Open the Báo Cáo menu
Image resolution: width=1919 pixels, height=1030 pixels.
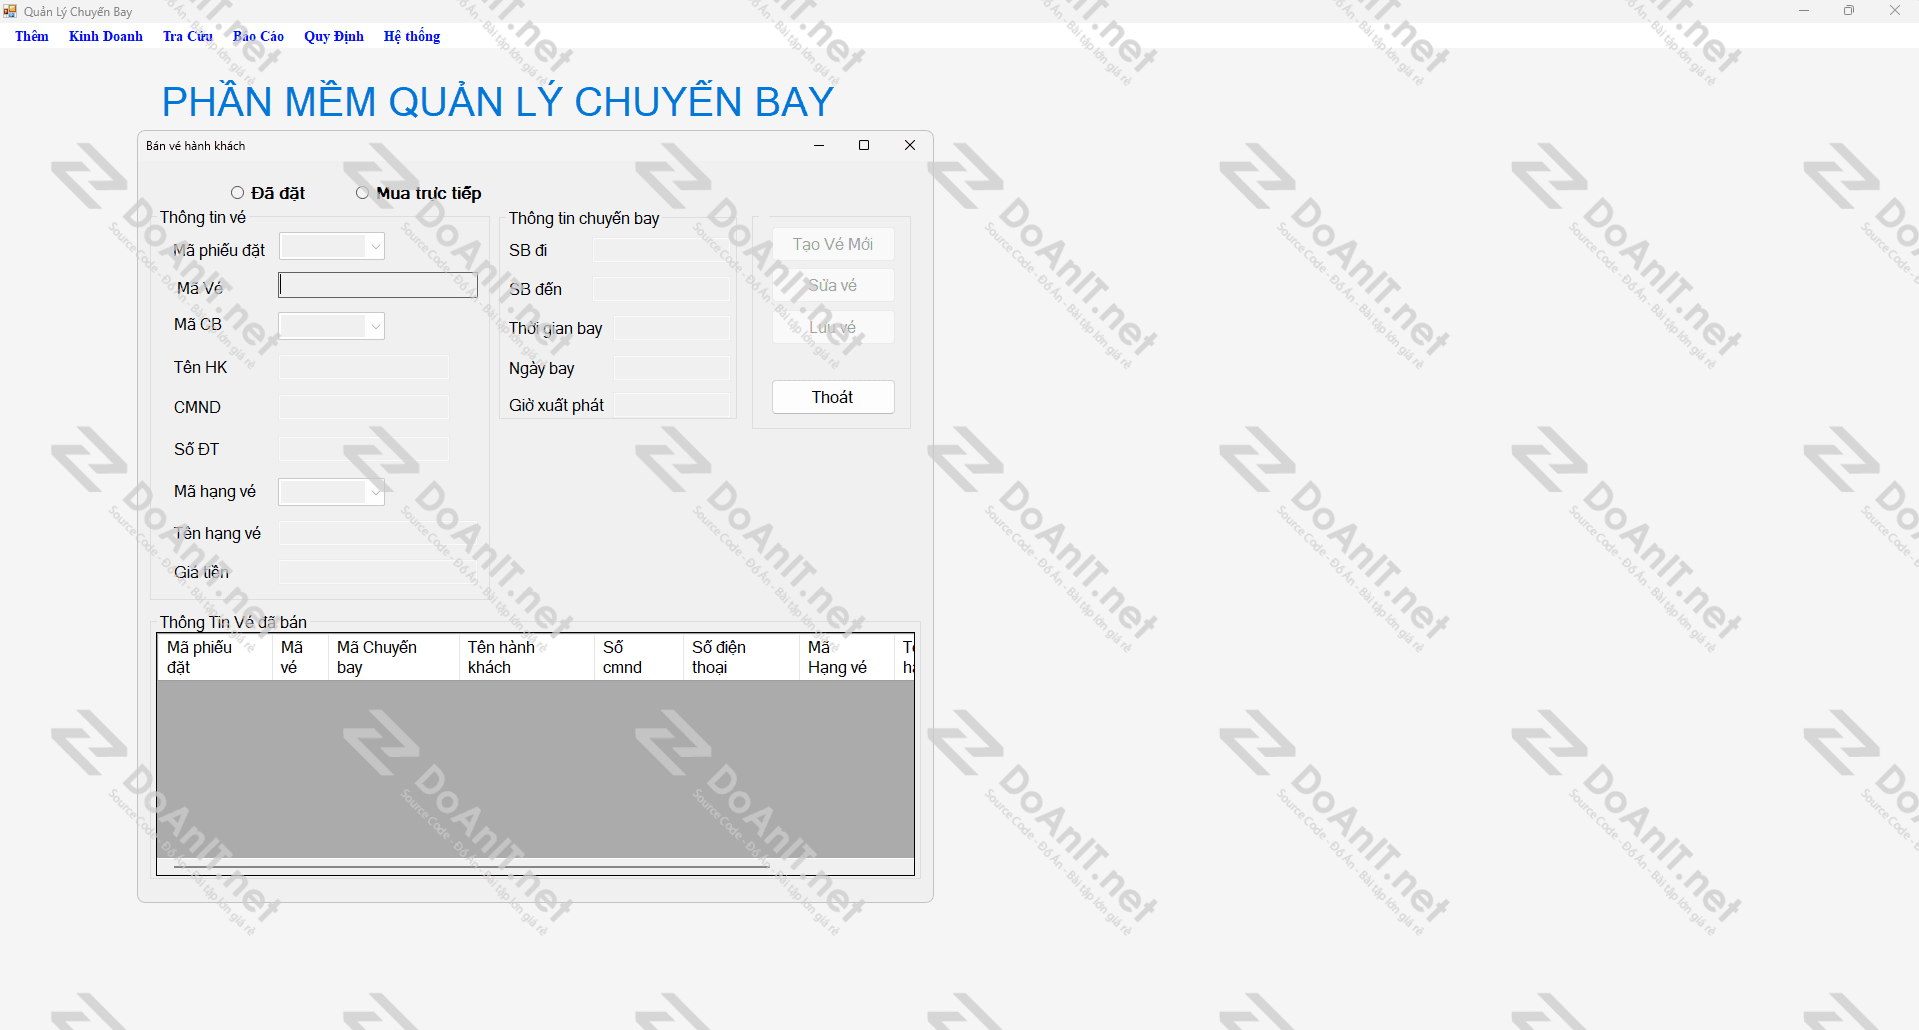(x=258, y=36)
